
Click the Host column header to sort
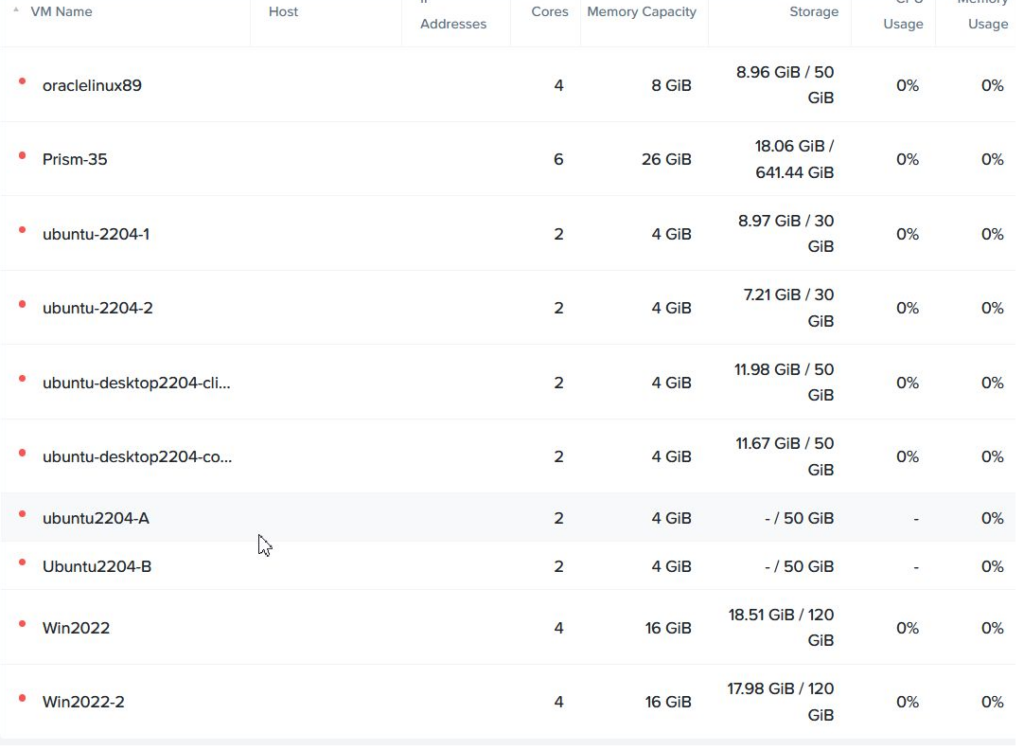pyautogui.click(x=283, y=11)
